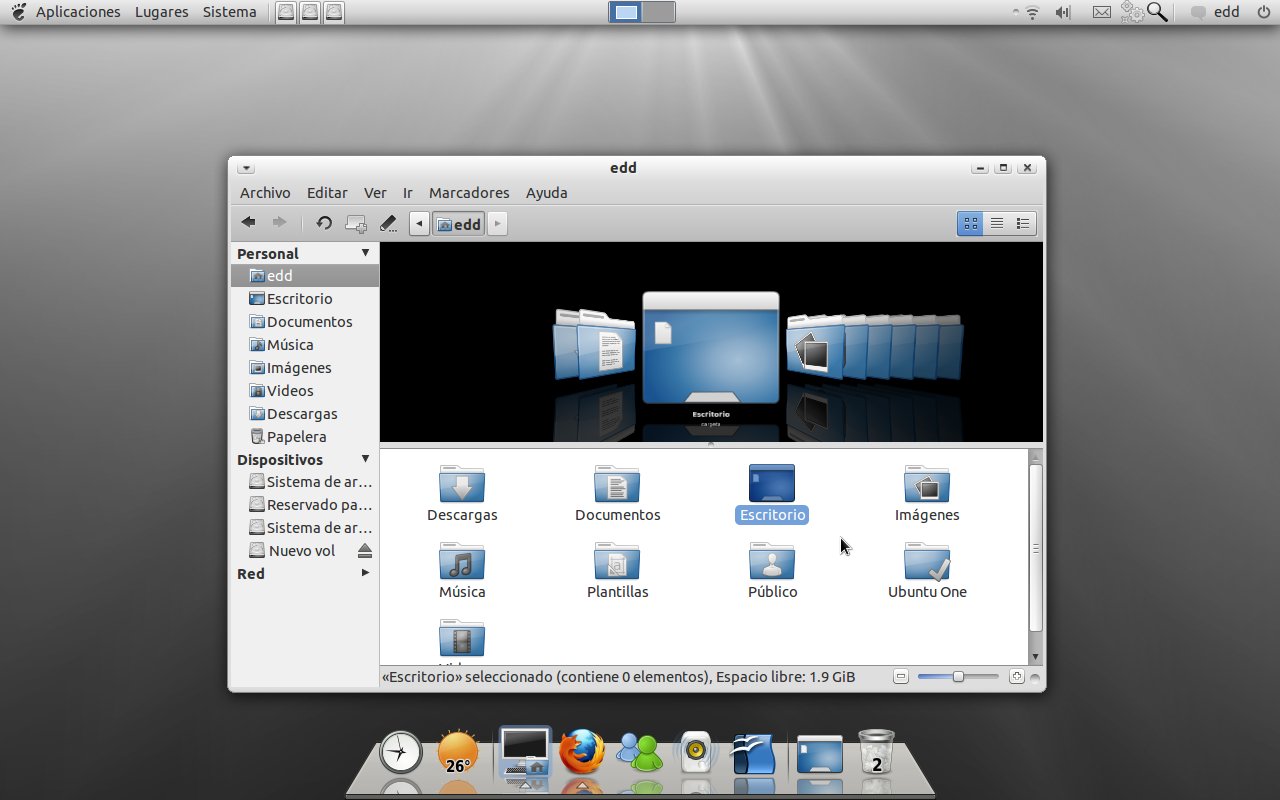The image size is (1280, 800).
Task: Click the search magnifier in top panel
Action: 1157,12
